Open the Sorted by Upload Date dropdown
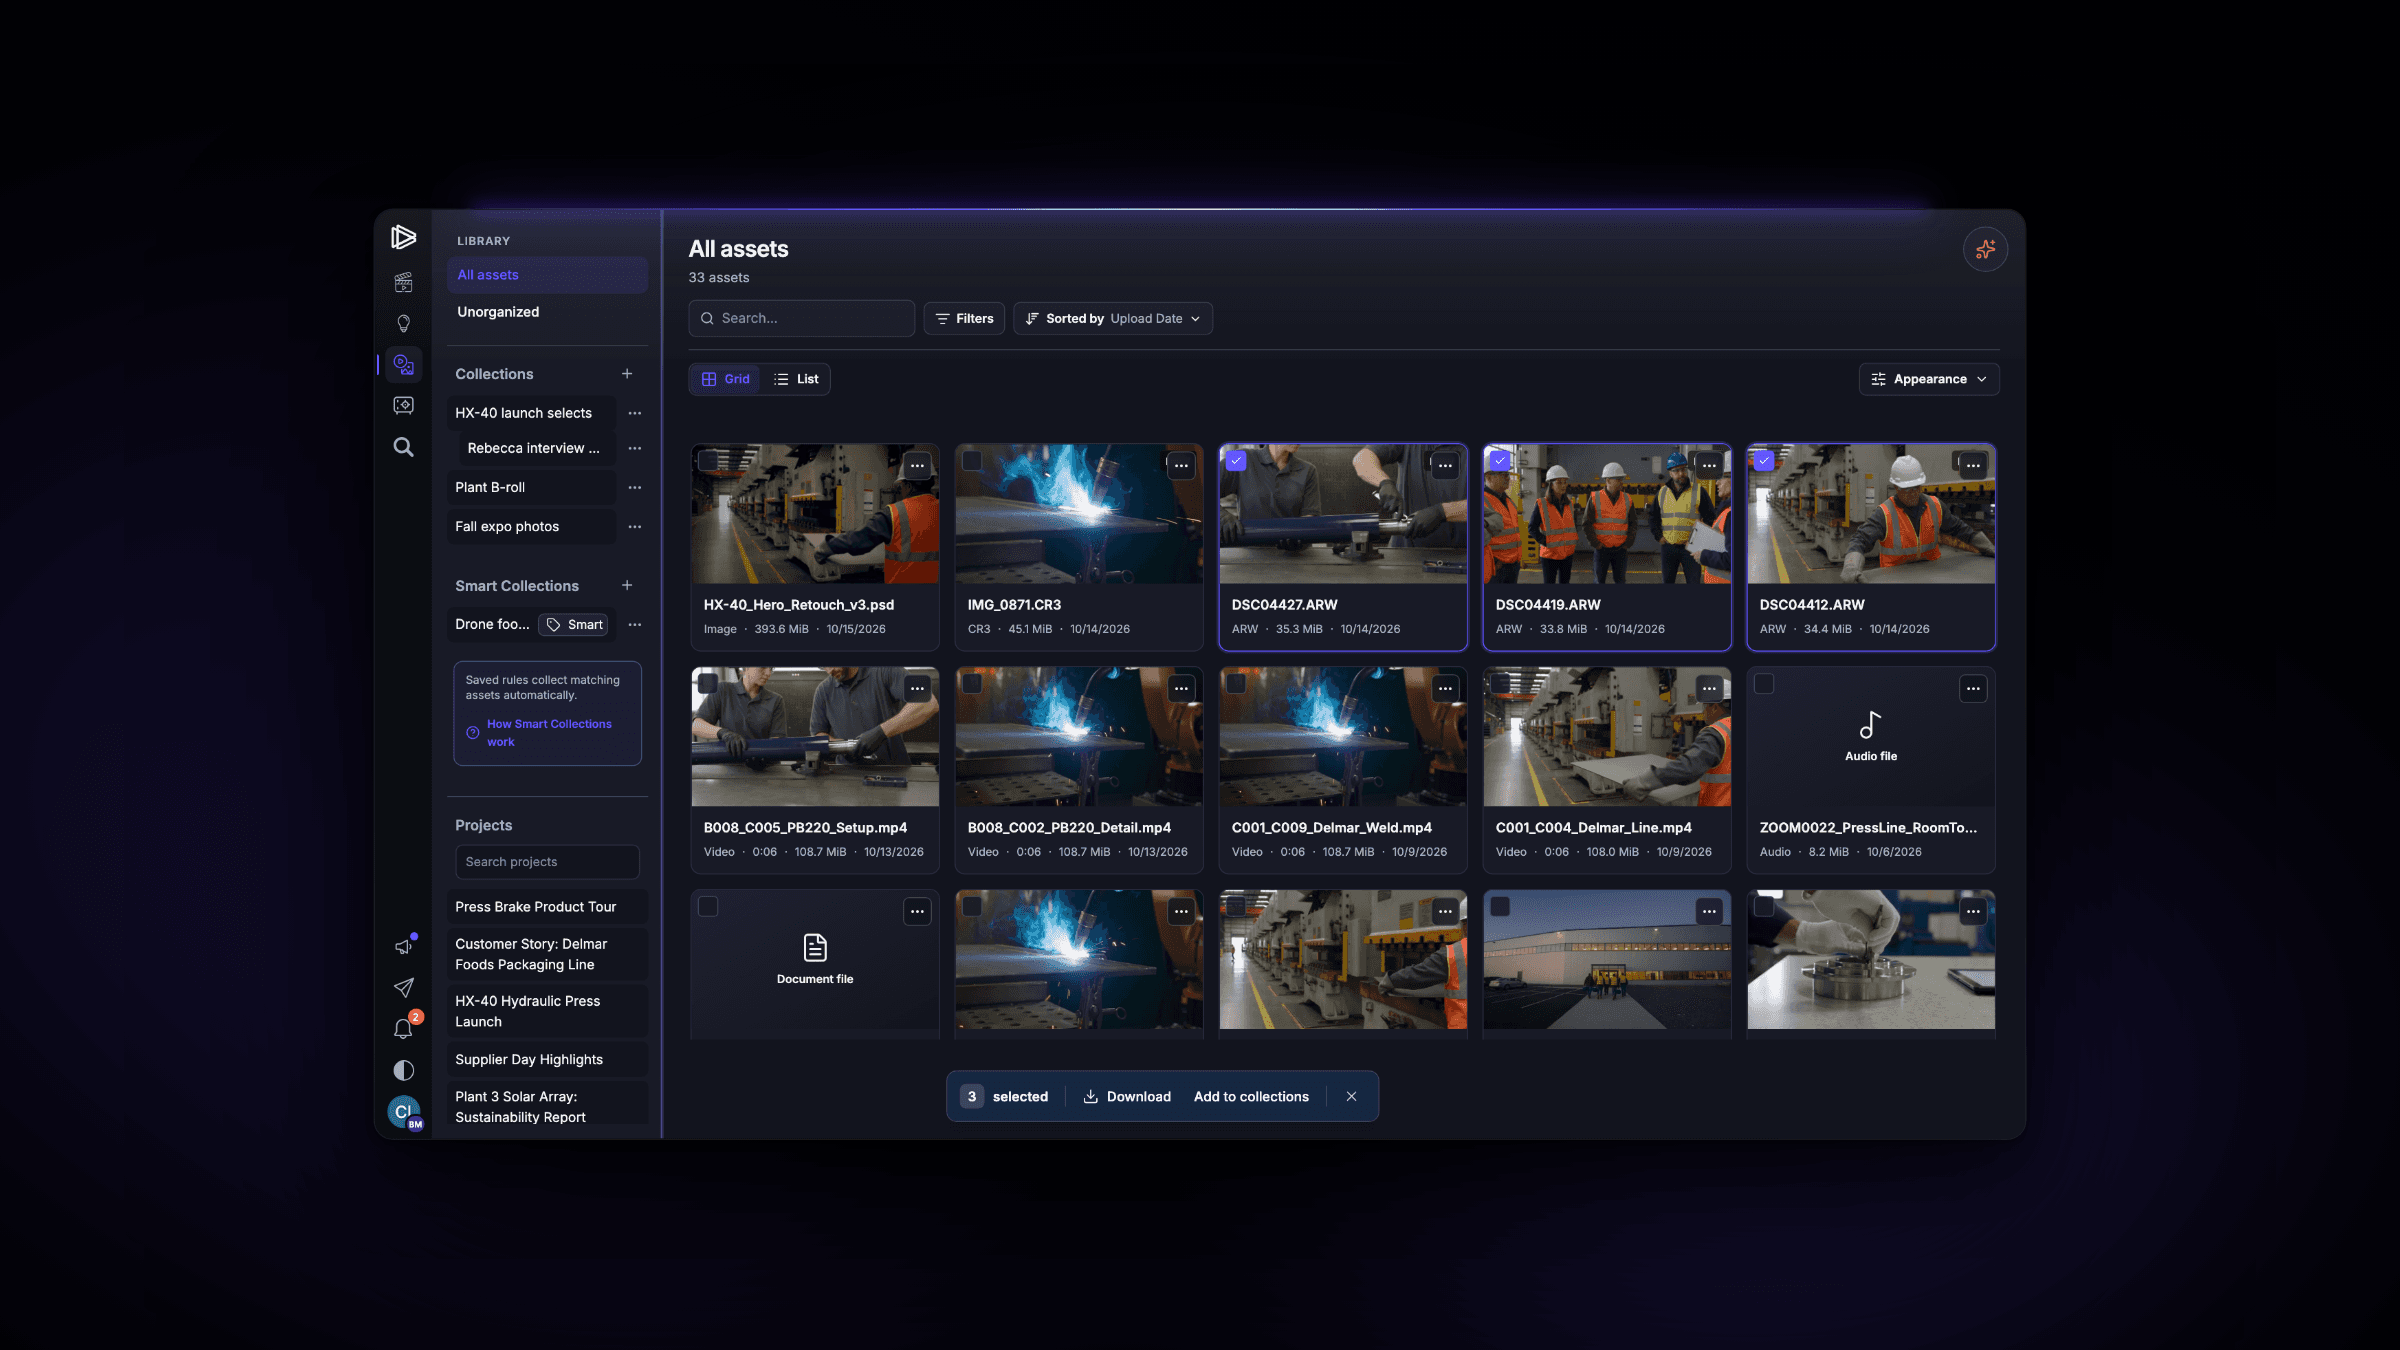Image resolution: width=2400 pixels, height=1350 pixels. click(x=1113, y=319)
